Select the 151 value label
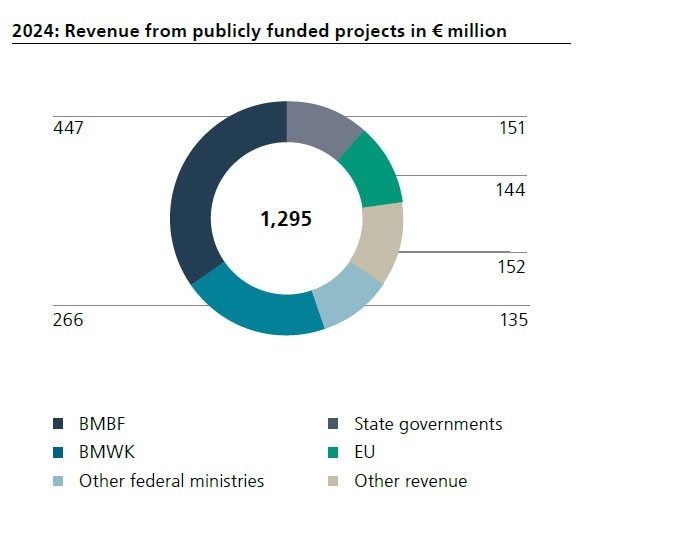 click(511, 128)
